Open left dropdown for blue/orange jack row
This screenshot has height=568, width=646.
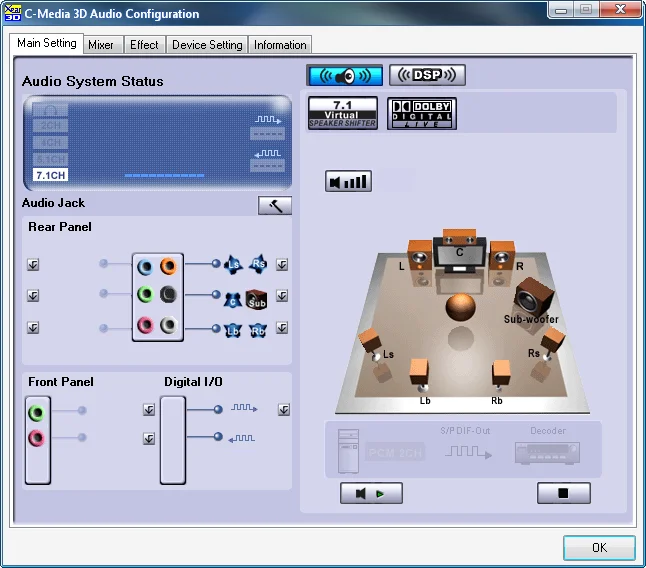coord(33,264)
